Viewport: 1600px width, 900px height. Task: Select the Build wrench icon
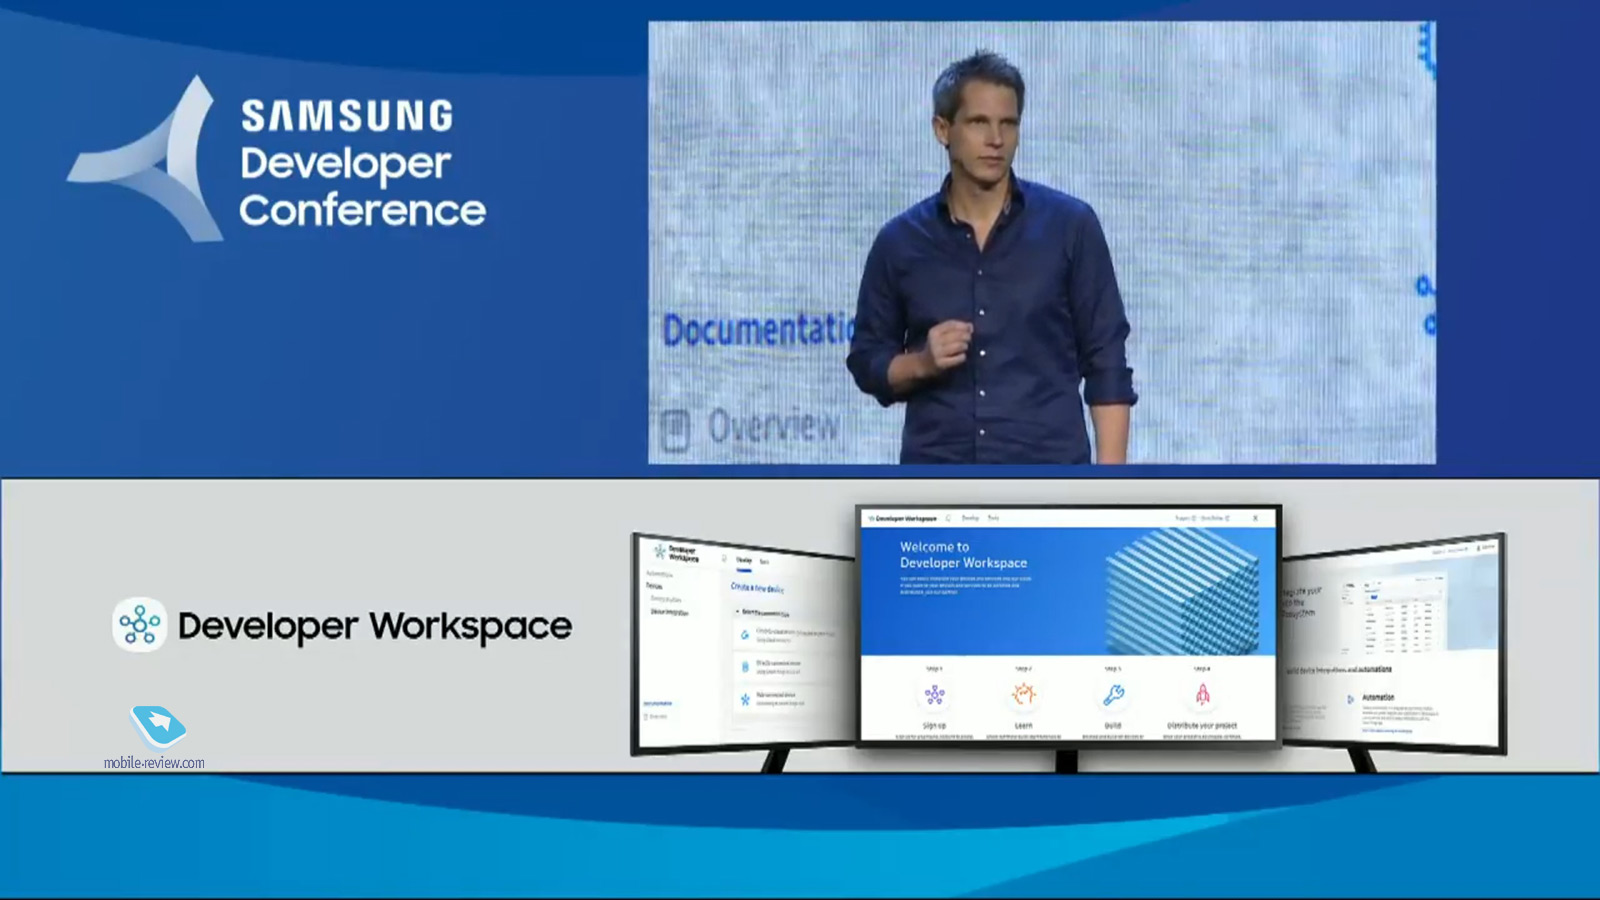click(1113, 694)
